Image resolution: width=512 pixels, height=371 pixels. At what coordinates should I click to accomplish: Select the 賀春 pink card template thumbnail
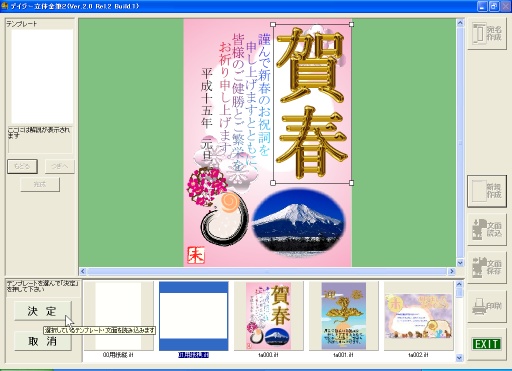point(268,316)
